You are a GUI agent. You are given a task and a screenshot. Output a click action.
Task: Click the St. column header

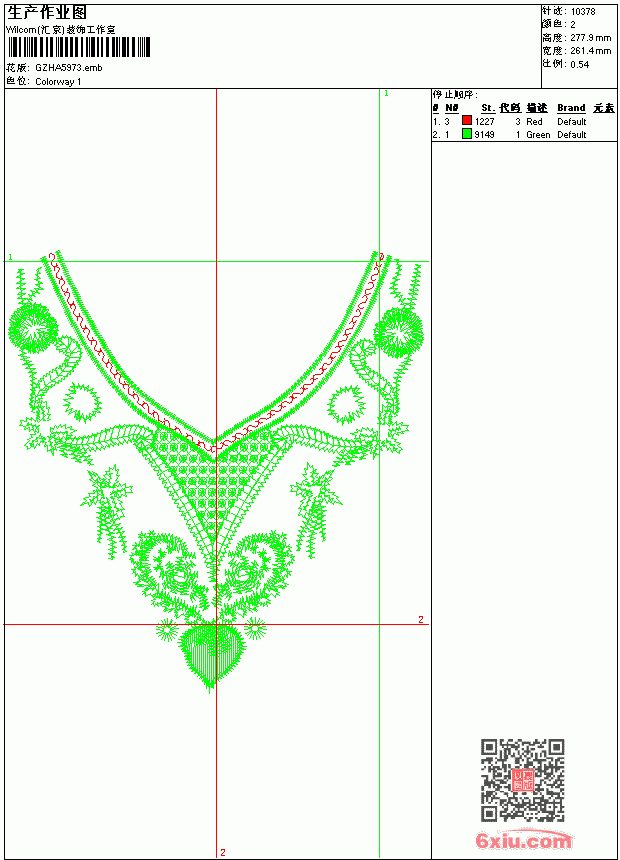pos(488,108)
